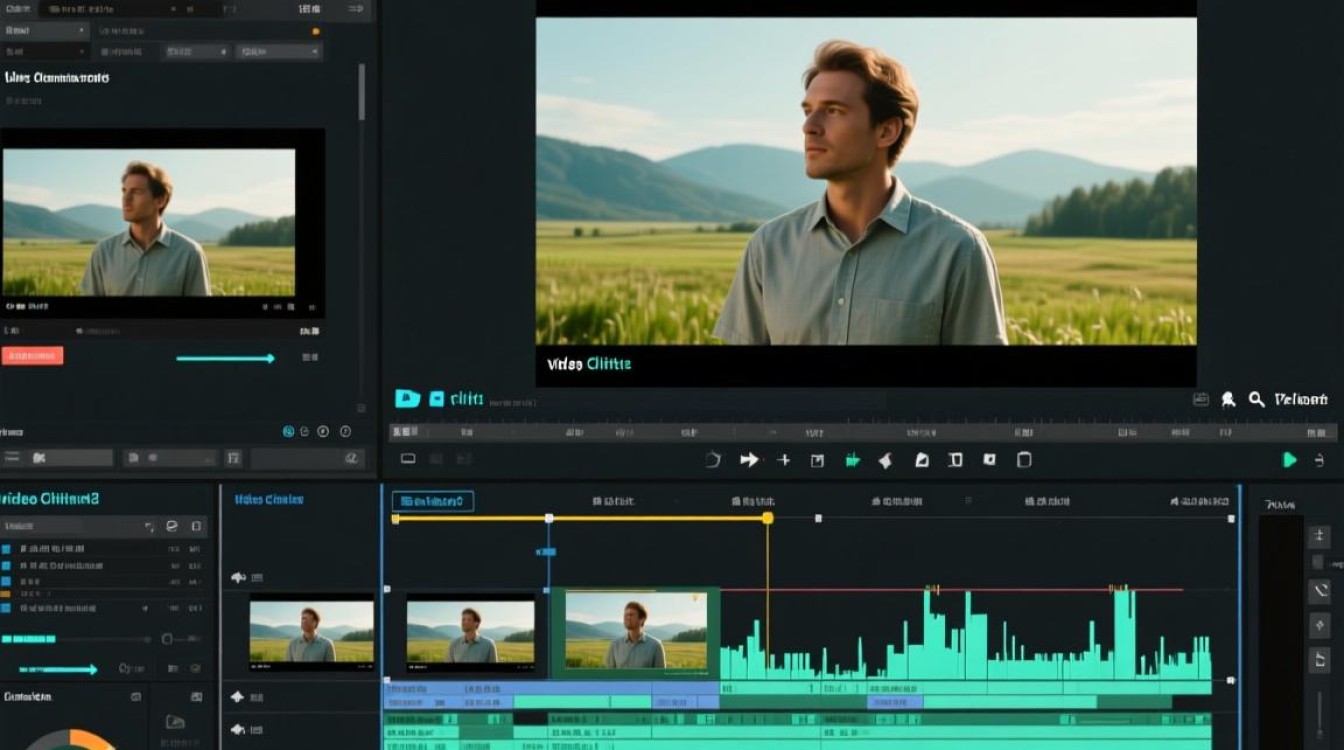The height and width of the screenshot is (750, 1344).
Task: Open the rightmost dropdown in the left panel's top rows
Action: [x=278, y=51]
